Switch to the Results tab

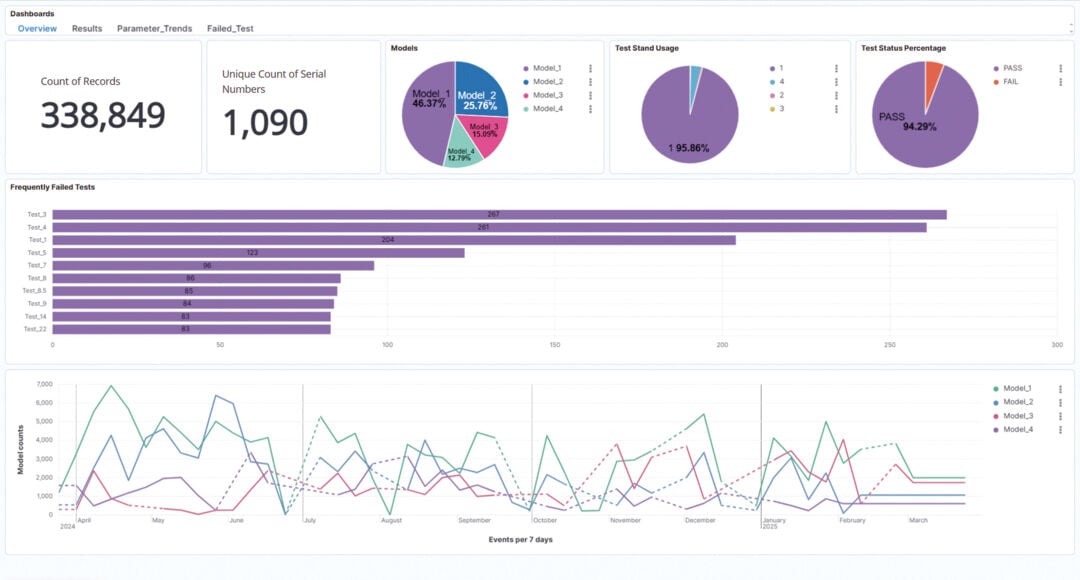pyautogui.click(x=87, y=29)
